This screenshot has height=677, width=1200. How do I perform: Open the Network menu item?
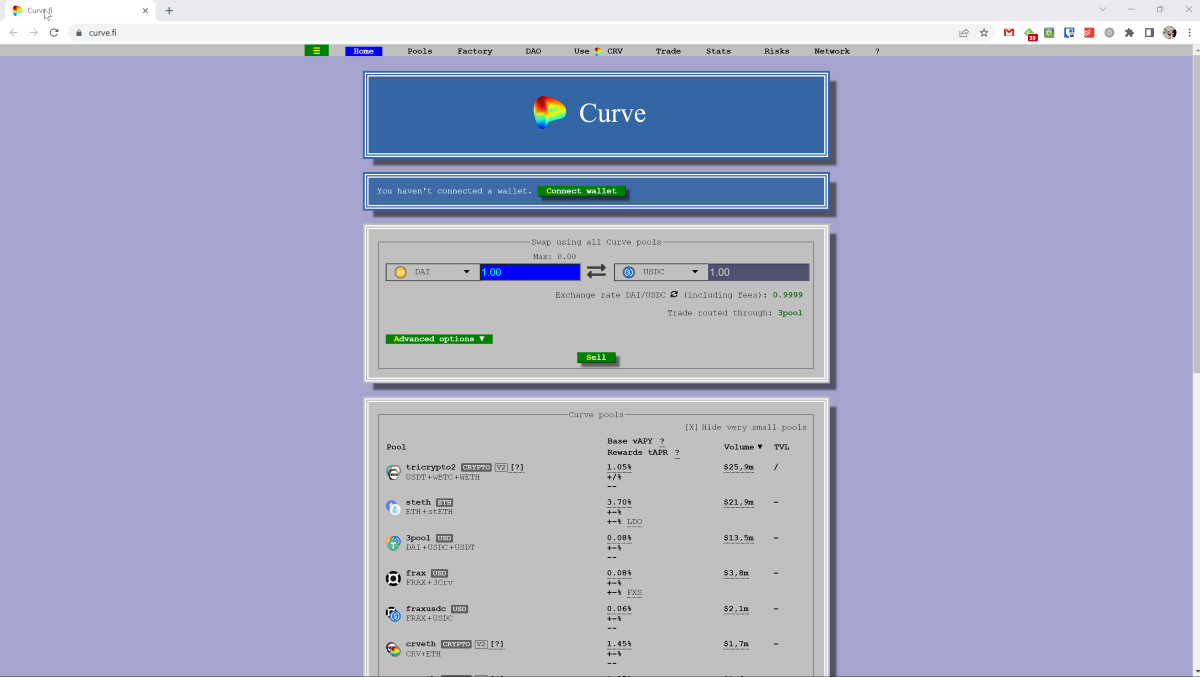[x=832, y=51]
